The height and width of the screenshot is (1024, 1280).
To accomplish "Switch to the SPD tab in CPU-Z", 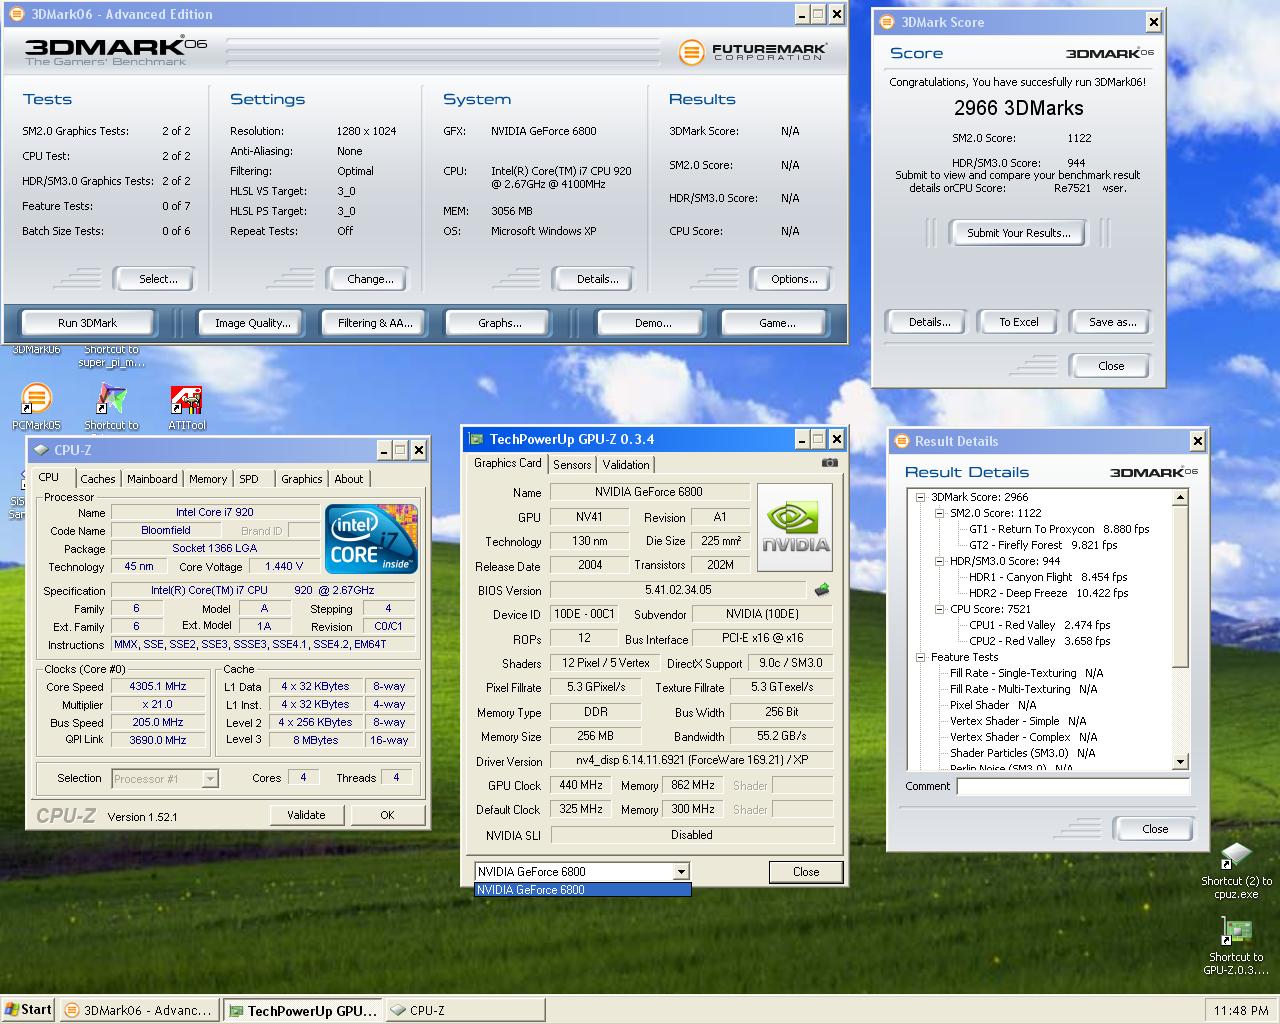I will point(249,479).
